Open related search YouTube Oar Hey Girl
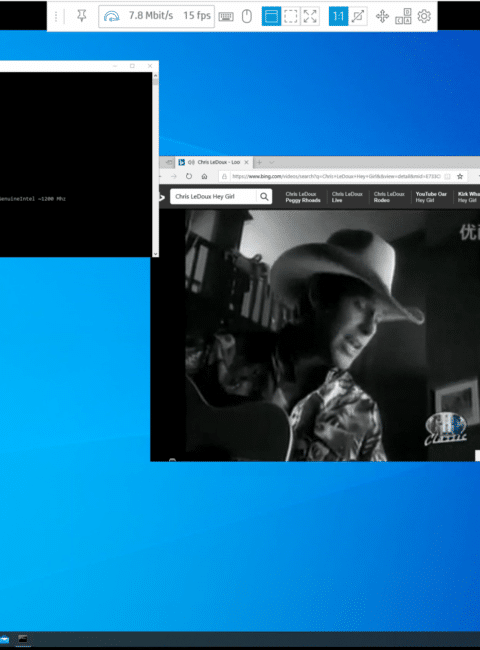480x650 pixels. pyautogui.click(x=431, y=197)
